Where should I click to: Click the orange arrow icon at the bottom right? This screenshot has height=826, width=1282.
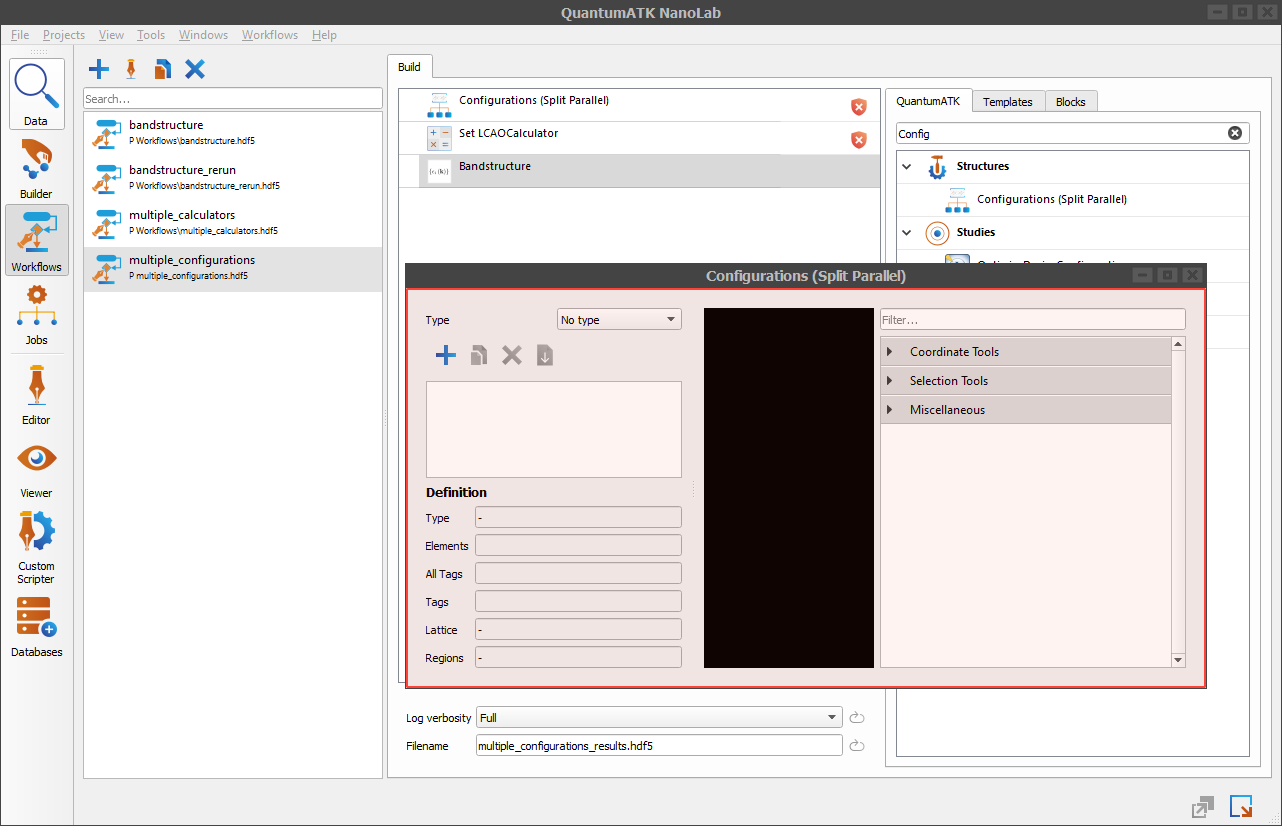pos(1241,807)
